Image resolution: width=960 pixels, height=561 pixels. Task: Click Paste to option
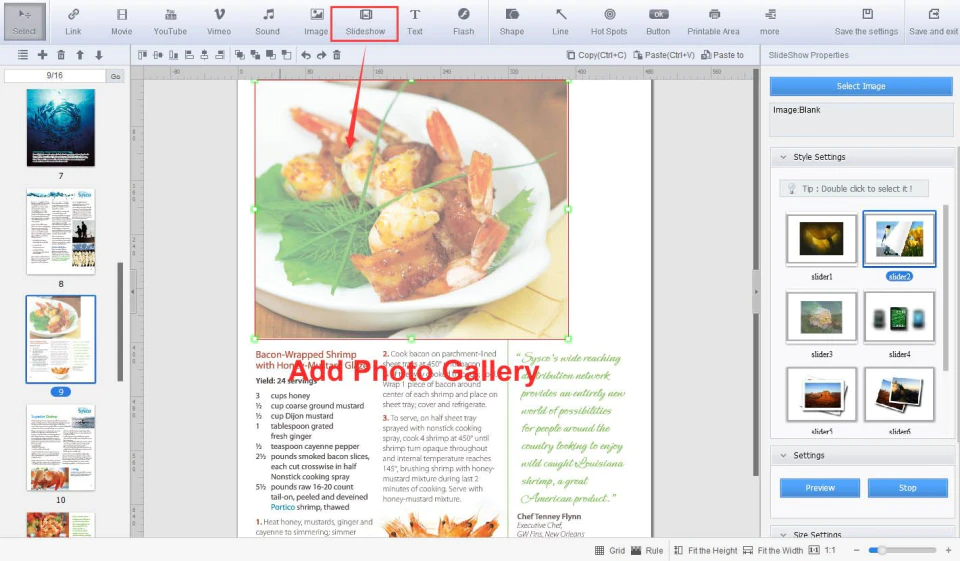[x=722, y=55]
